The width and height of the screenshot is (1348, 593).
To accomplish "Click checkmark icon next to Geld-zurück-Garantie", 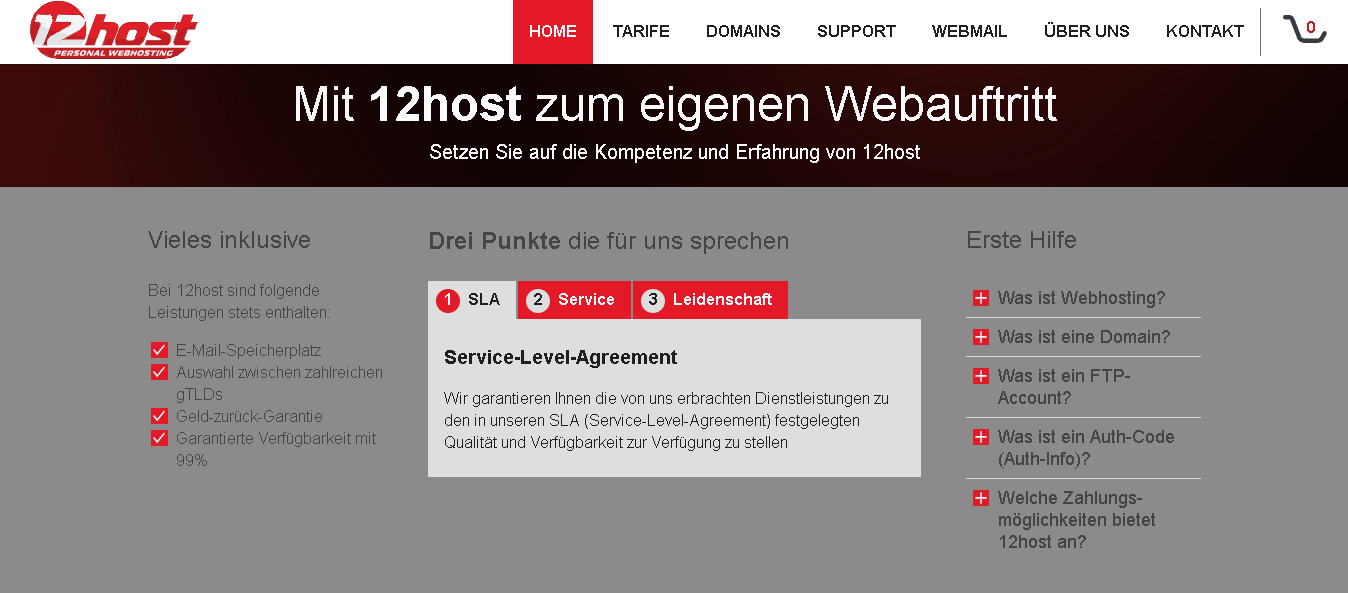I will pos(159,416).
